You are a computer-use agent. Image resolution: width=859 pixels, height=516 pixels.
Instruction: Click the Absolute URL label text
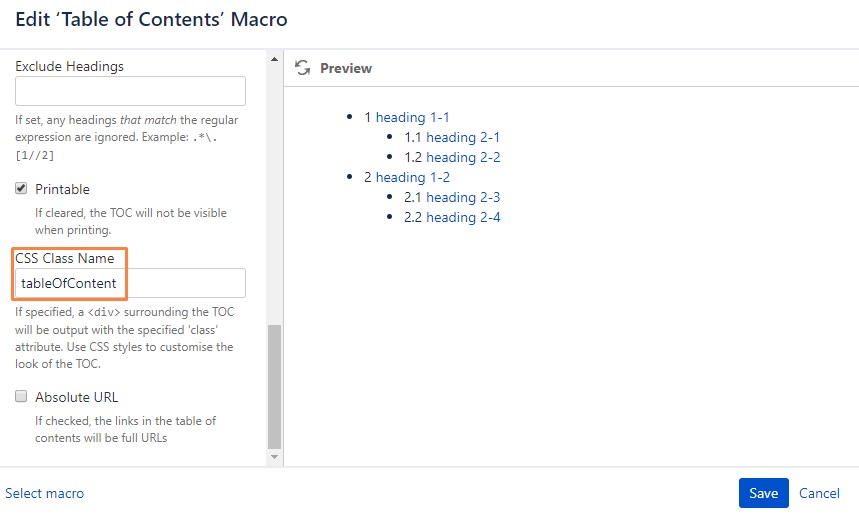coord(76,397)
